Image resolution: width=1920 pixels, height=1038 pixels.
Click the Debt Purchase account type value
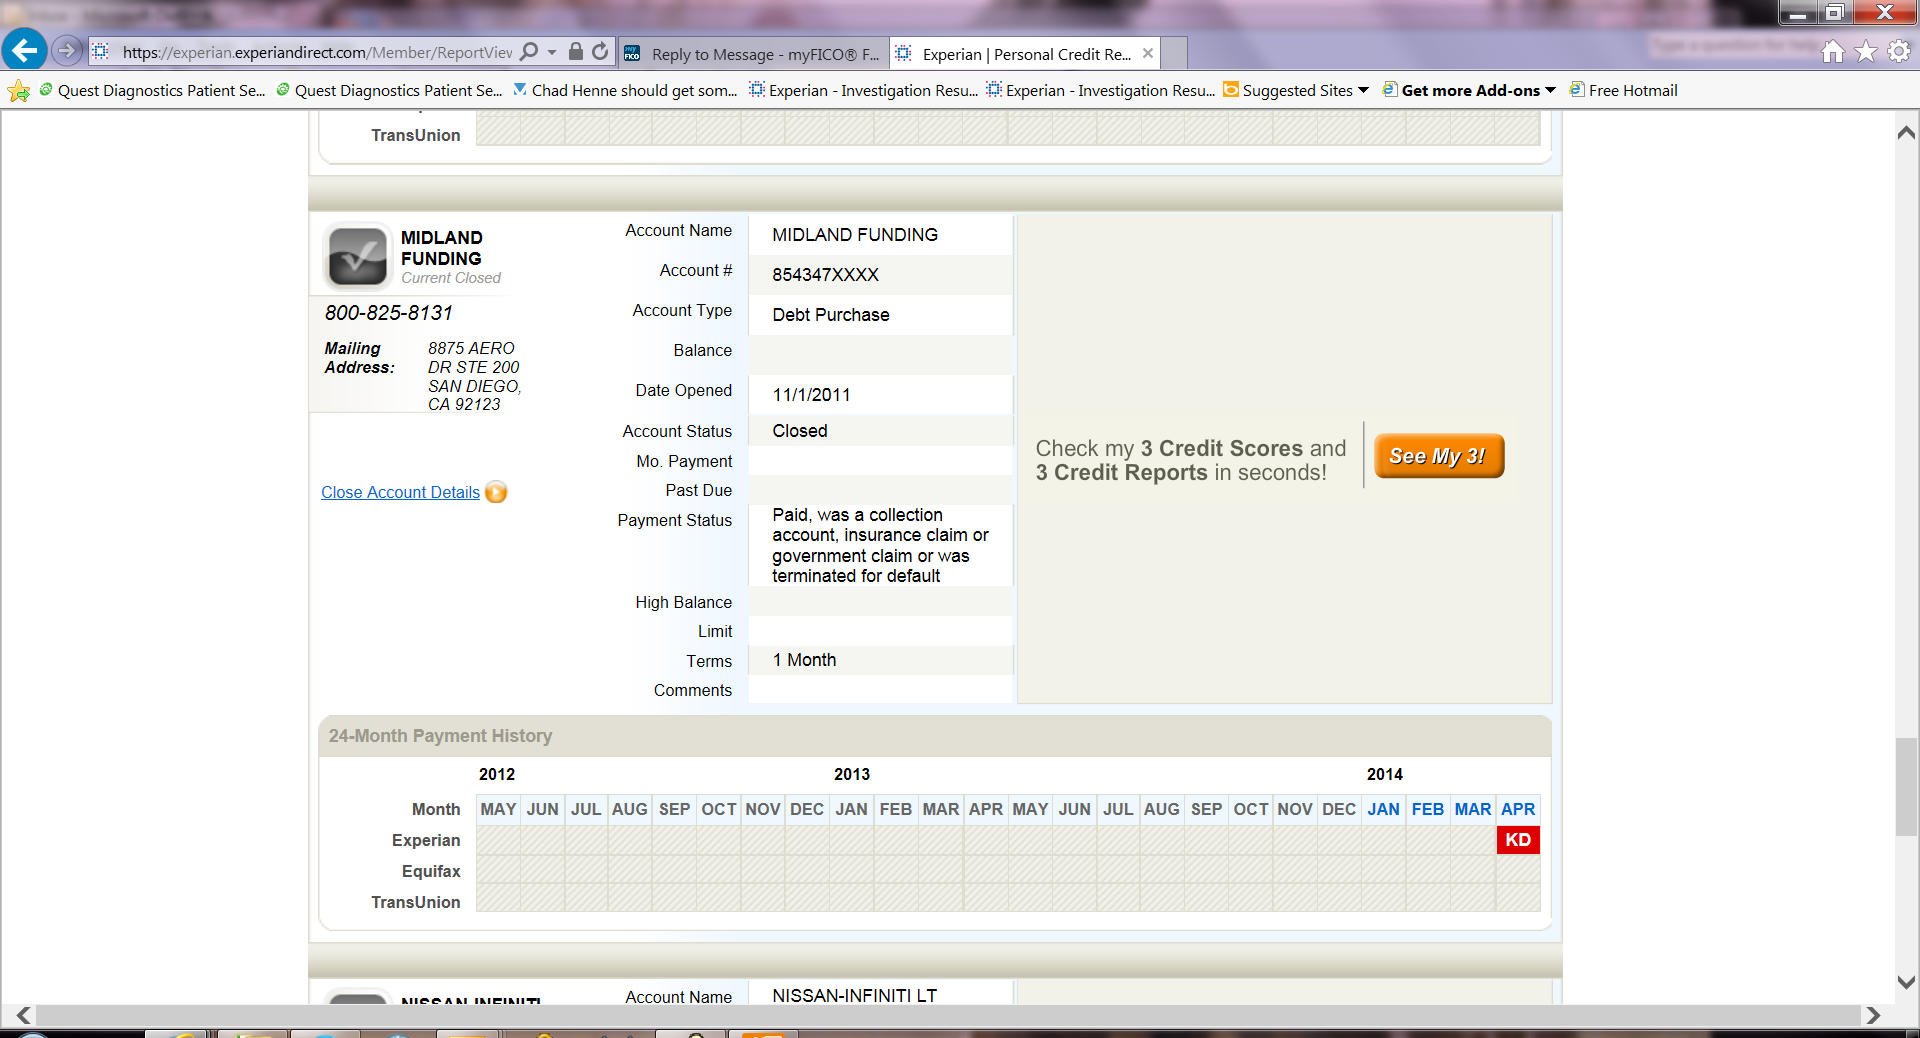coord(830,315)
